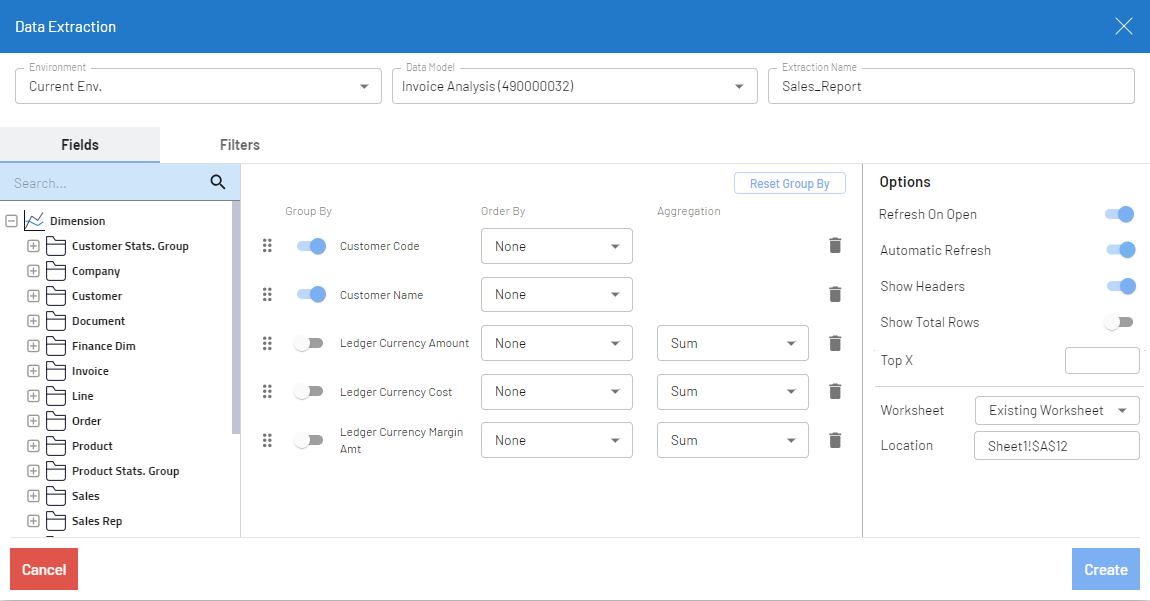Delete the Customer Name field row

click(835, 294)
